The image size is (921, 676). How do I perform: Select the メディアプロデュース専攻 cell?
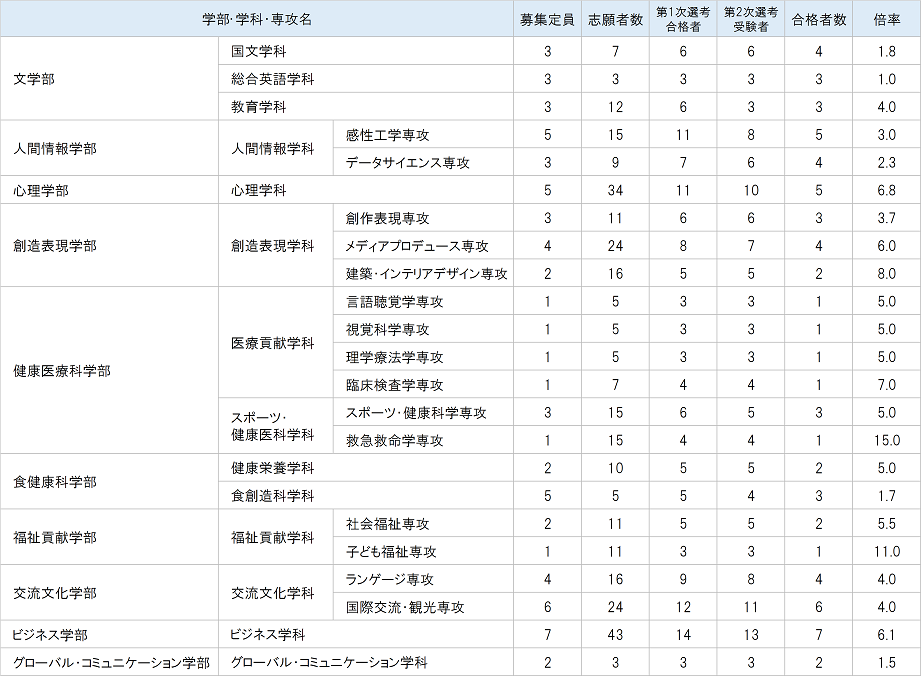(417, 246)
